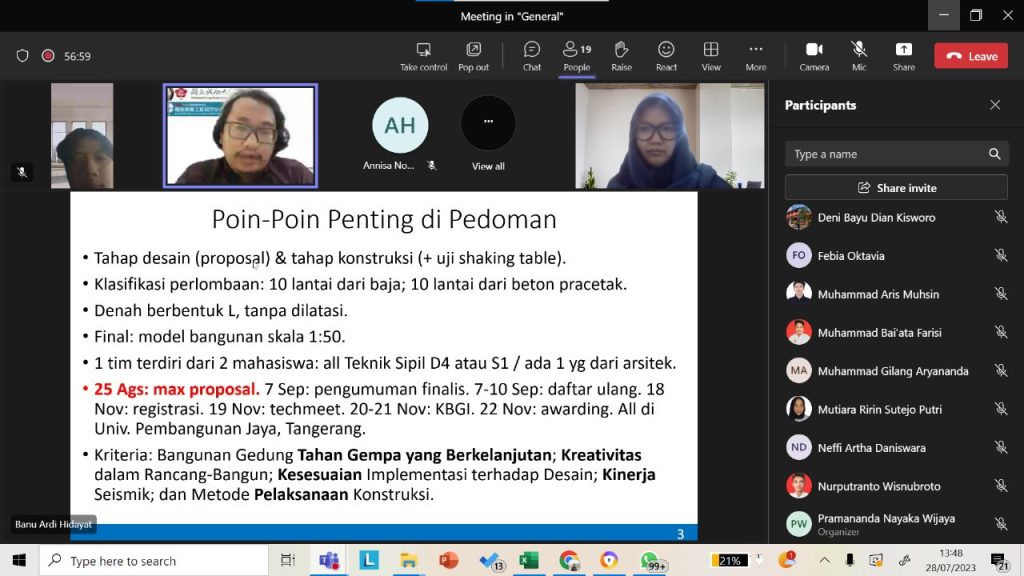Open the Chat panel
This screenshot has width=1024, height=576.
tap(532, 55)
